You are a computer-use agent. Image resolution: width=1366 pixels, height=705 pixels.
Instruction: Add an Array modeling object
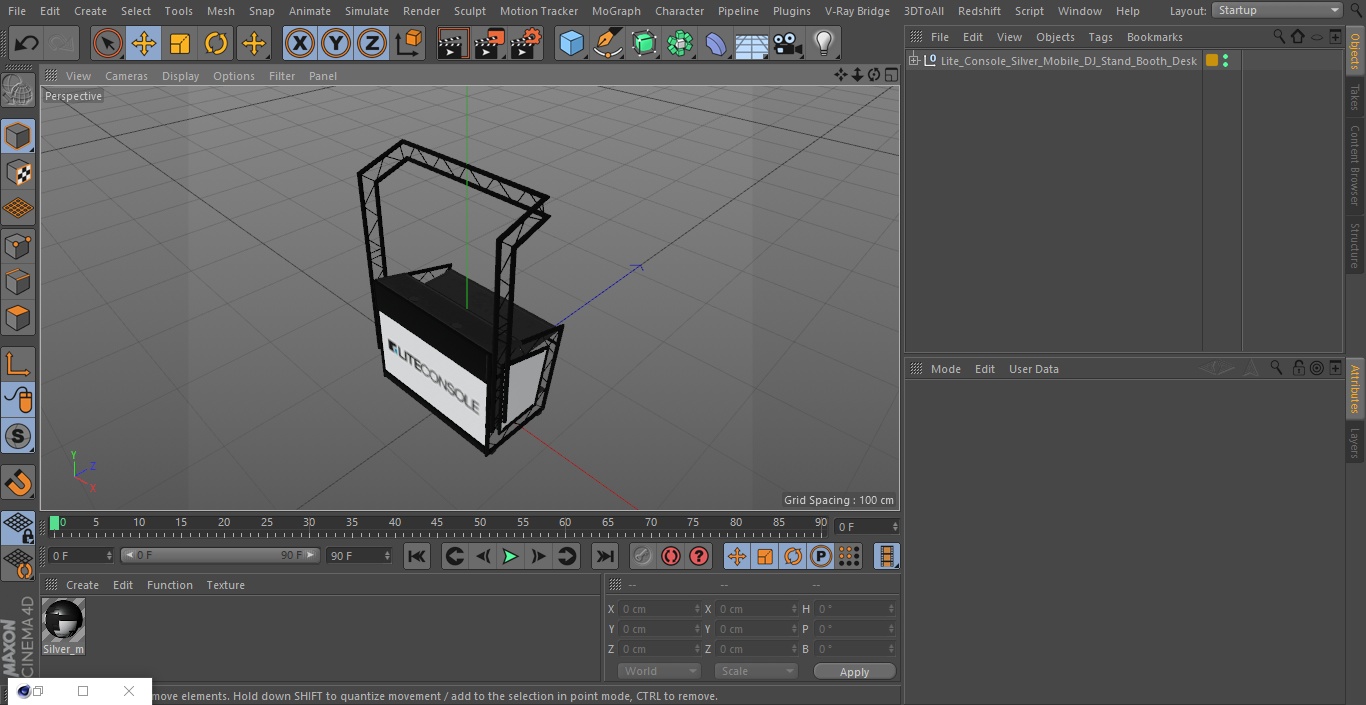(680, 43)
